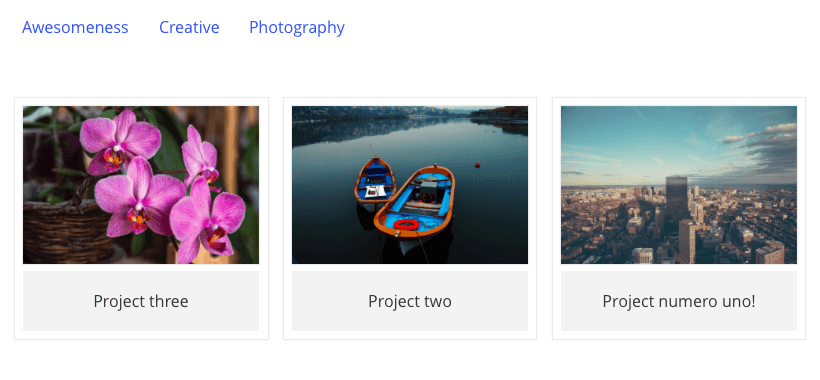View the city skyline project image
The image size is (820, 380).
pos(679,185)
